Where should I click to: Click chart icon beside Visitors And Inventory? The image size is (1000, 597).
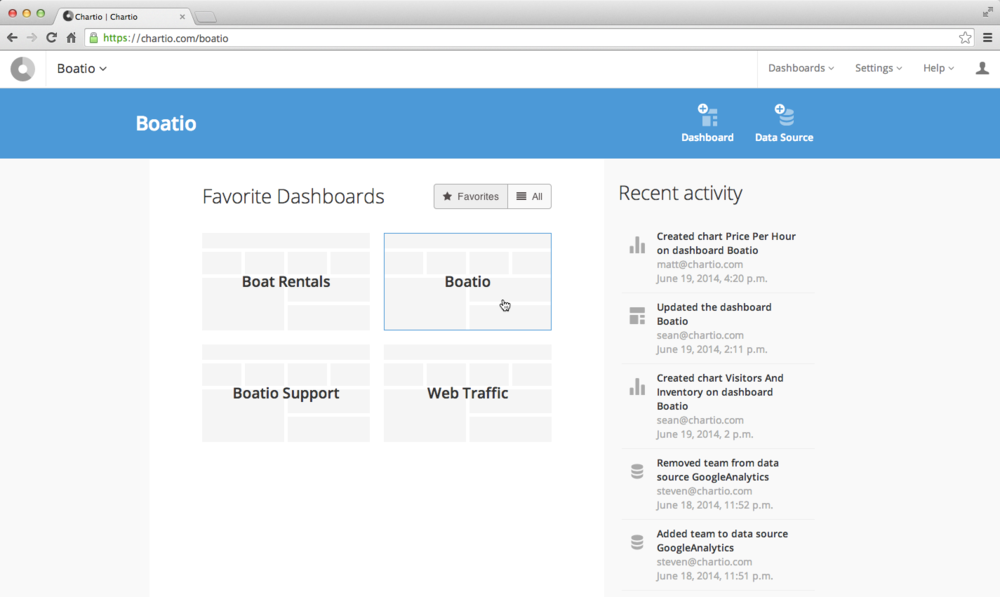(637, 387)
